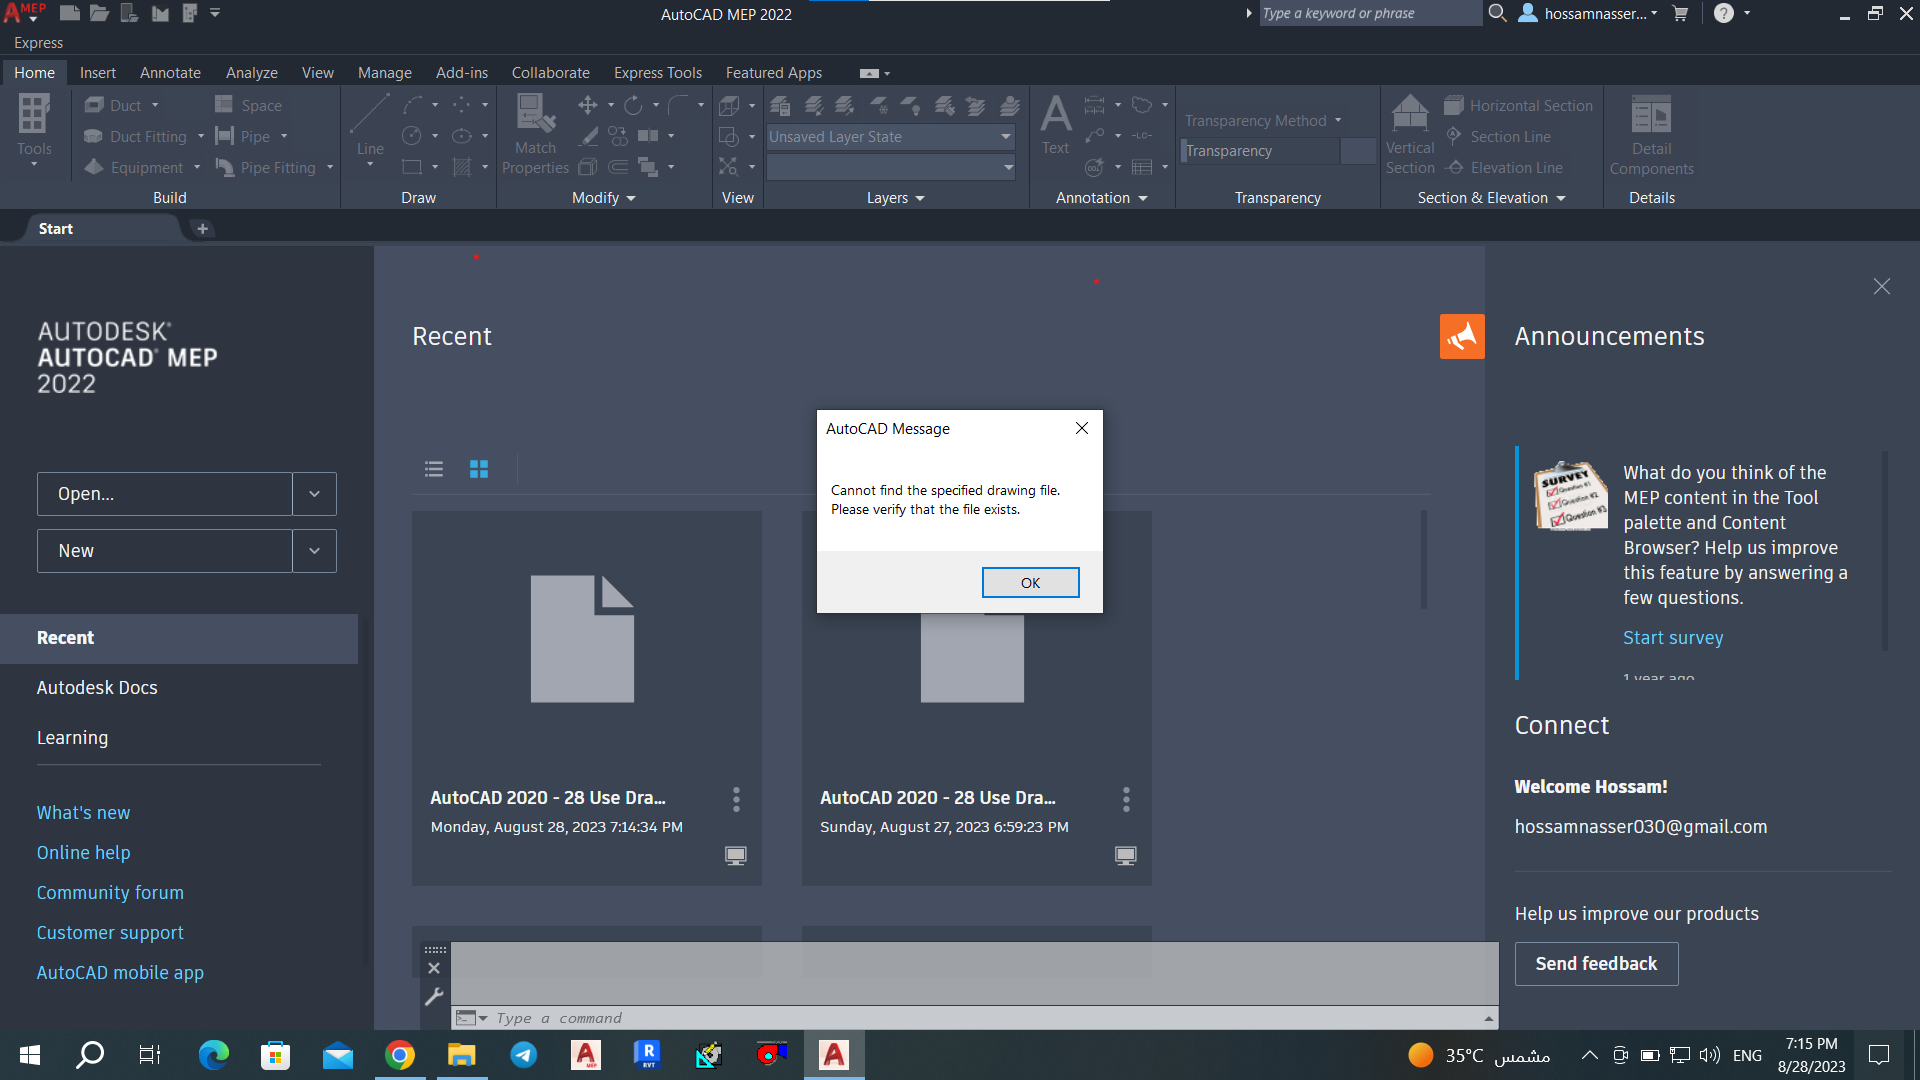The image size is (1920, 1080).
Task: Click the Section Line tool
Action: pyautogui.click(x=1499, y=136)
